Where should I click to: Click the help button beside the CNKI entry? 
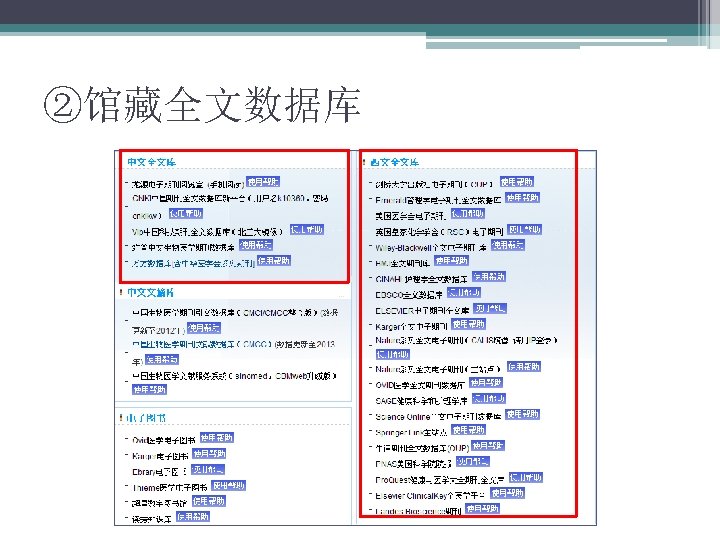coord(186,214)
